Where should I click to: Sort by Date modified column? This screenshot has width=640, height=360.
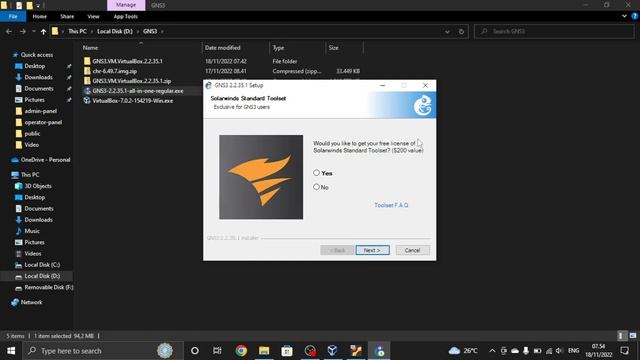tap(222, 48)
